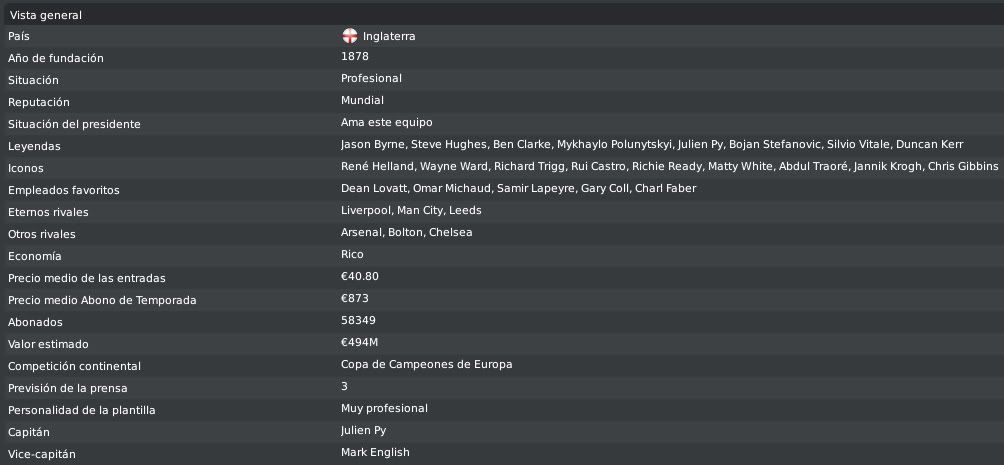Click the Abonados 58349 value
This screenshot has width=1004, height=465.
click(358, 320)
